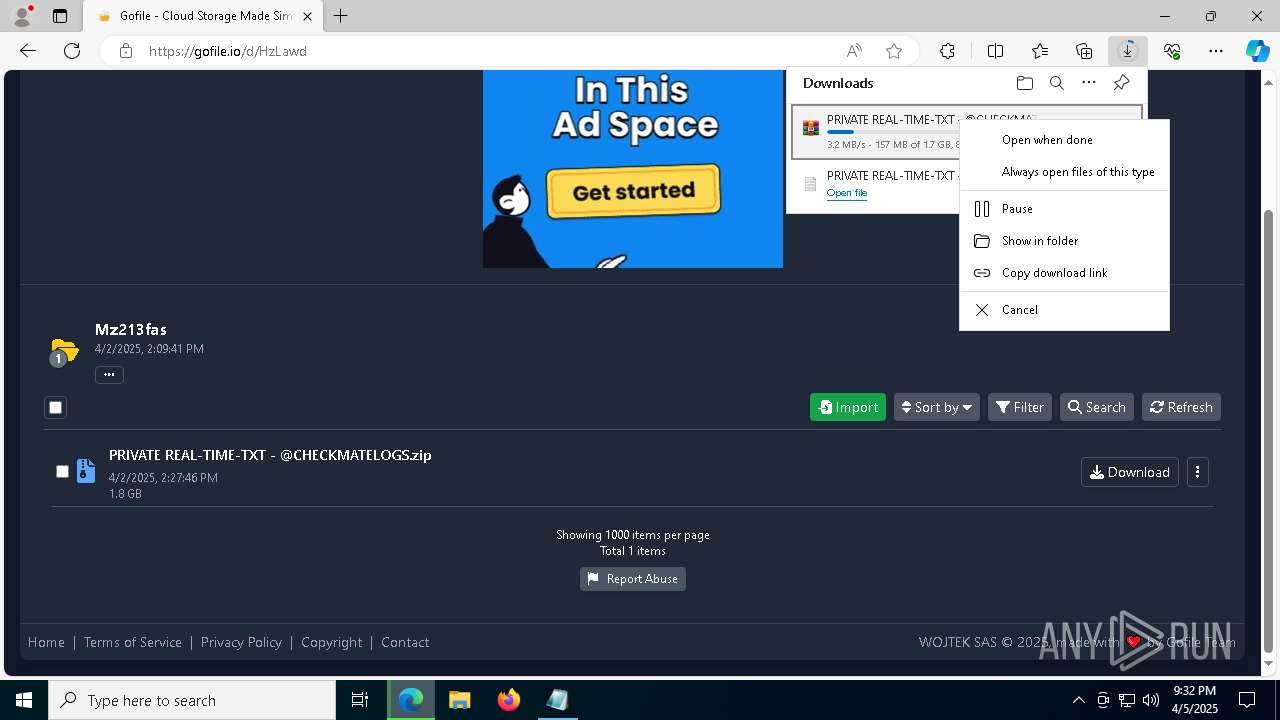Click the page vertical scrollbar

coord(1269,430)
